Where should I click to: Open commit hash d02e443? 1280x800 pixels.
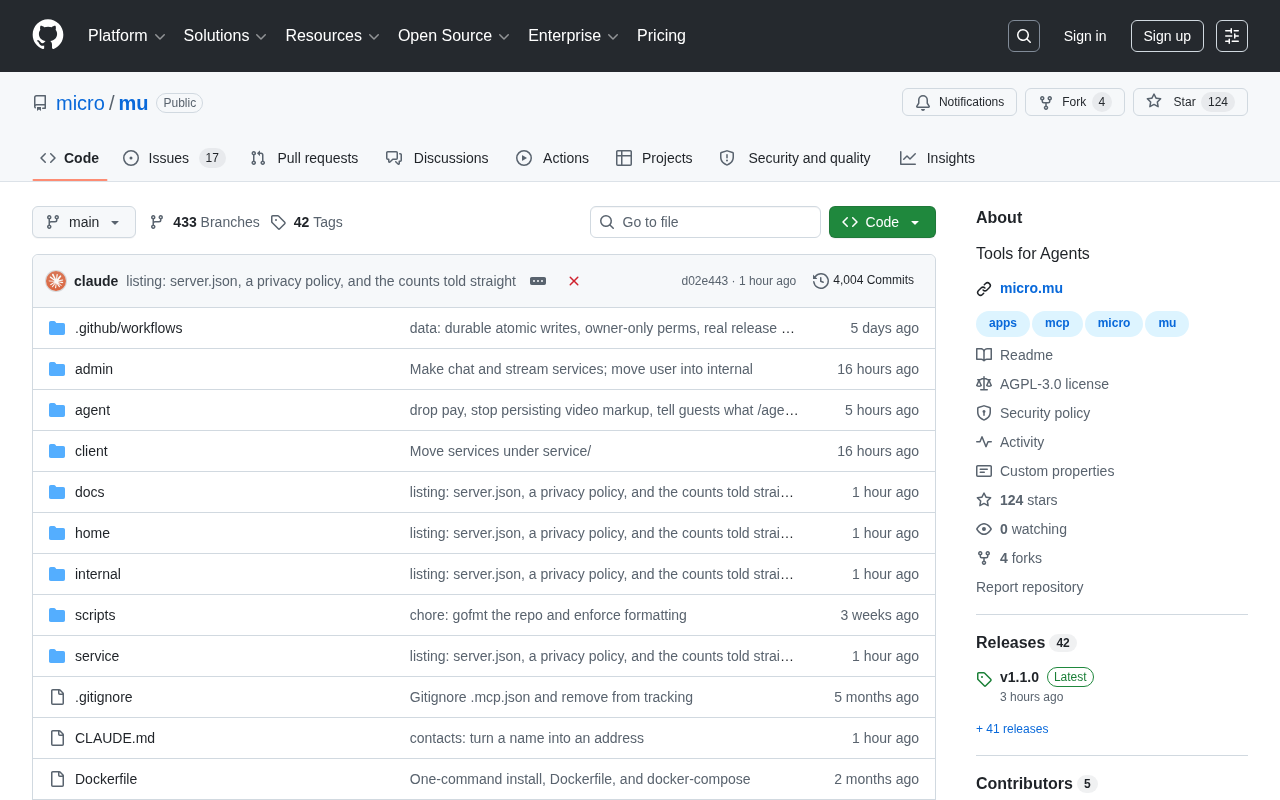(x=705, y=281)
